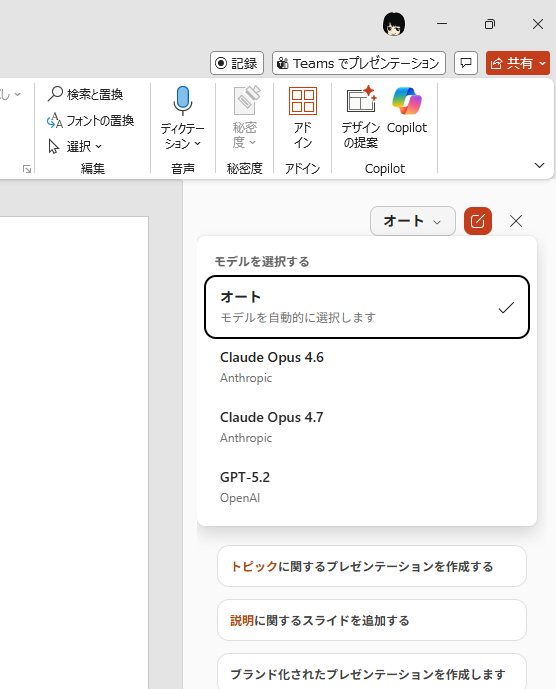The image size is (556, 689).
Task: Click 説明に関するスライドを追加する suggestion
Action: click(x=371, y=620)
